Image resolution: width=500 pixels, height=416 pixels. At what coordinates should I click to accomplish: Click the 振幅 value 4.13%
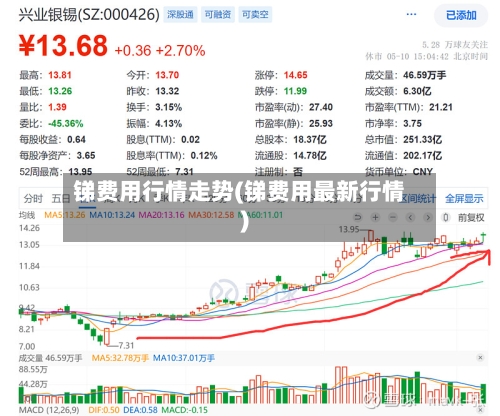(169, 124)
